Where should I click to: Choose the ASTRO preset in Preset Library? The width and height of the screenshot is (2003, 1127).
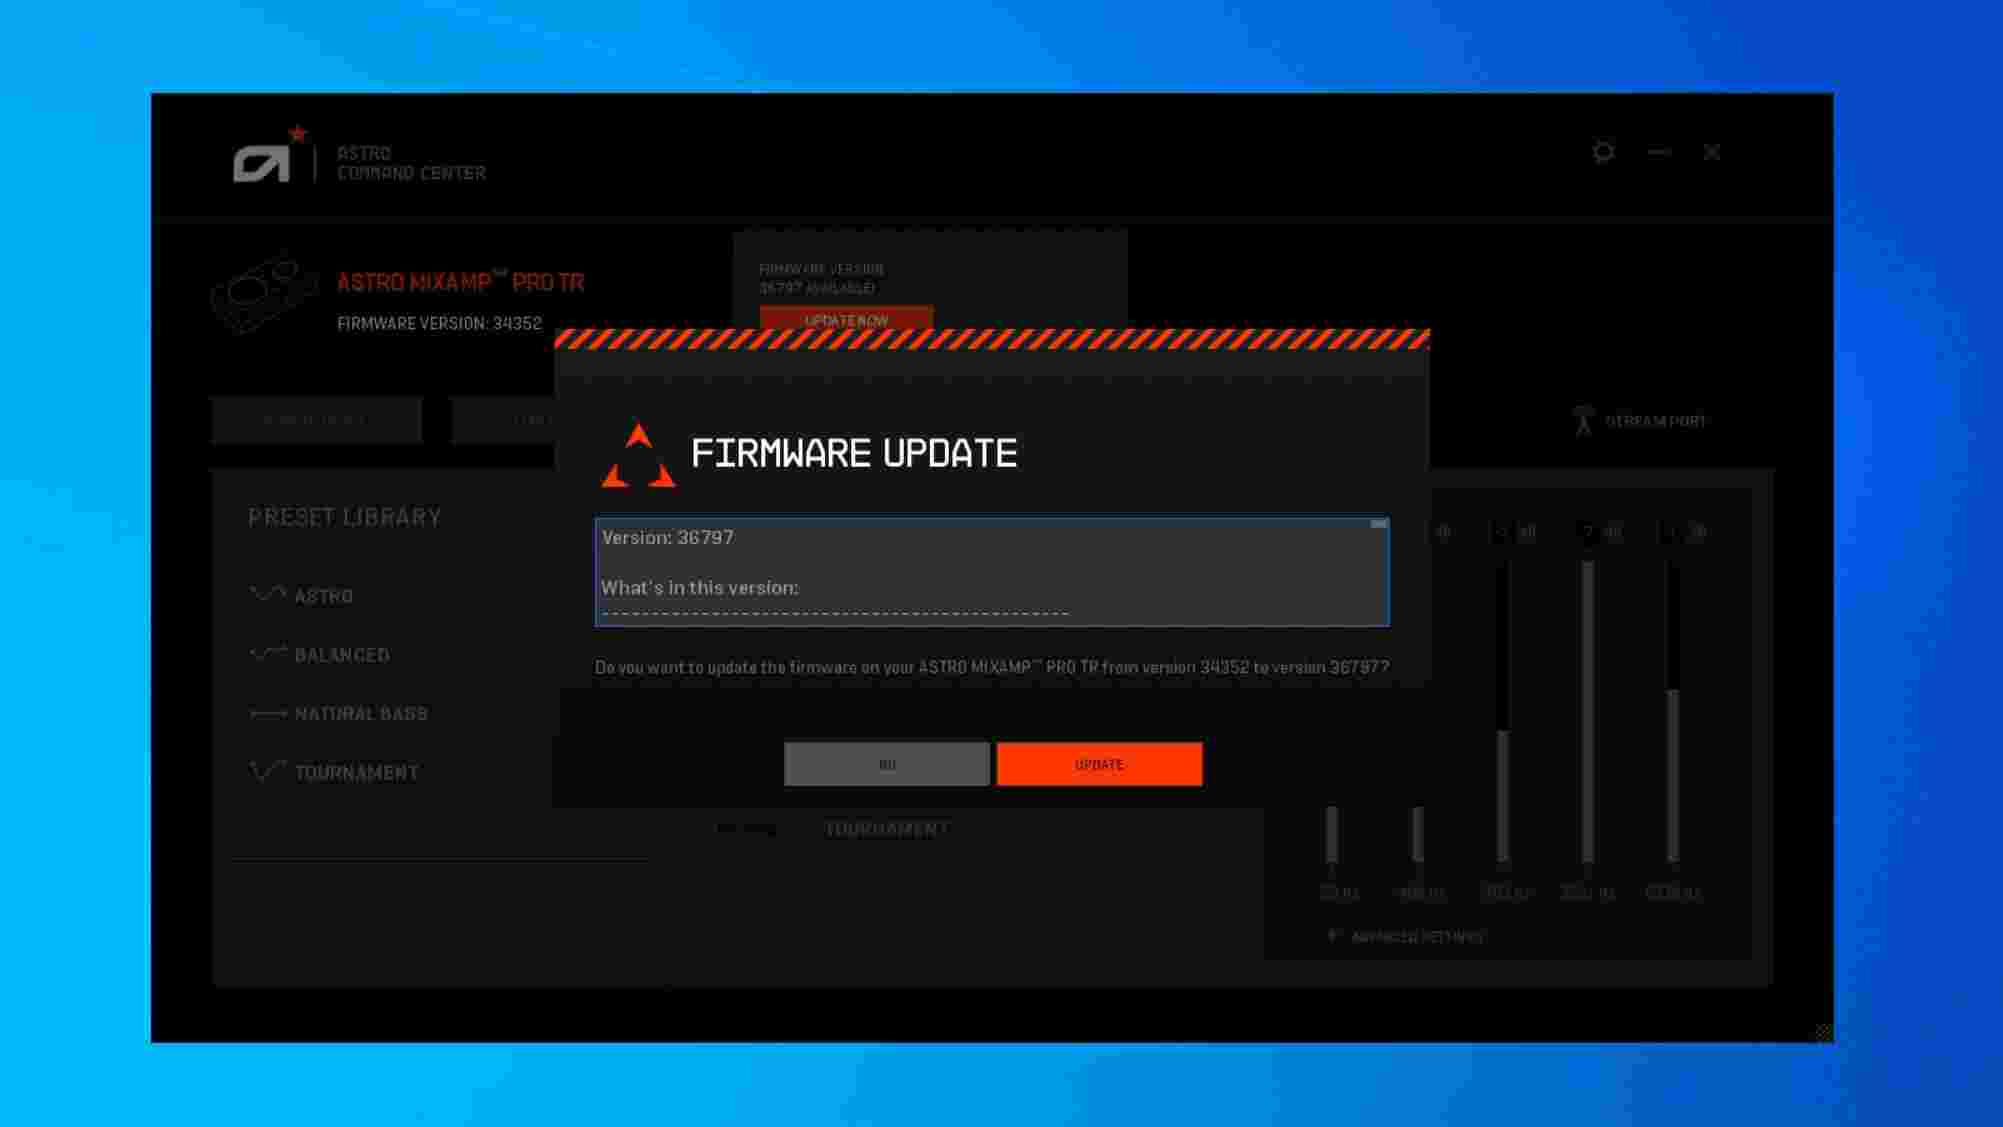pos(323,596)
